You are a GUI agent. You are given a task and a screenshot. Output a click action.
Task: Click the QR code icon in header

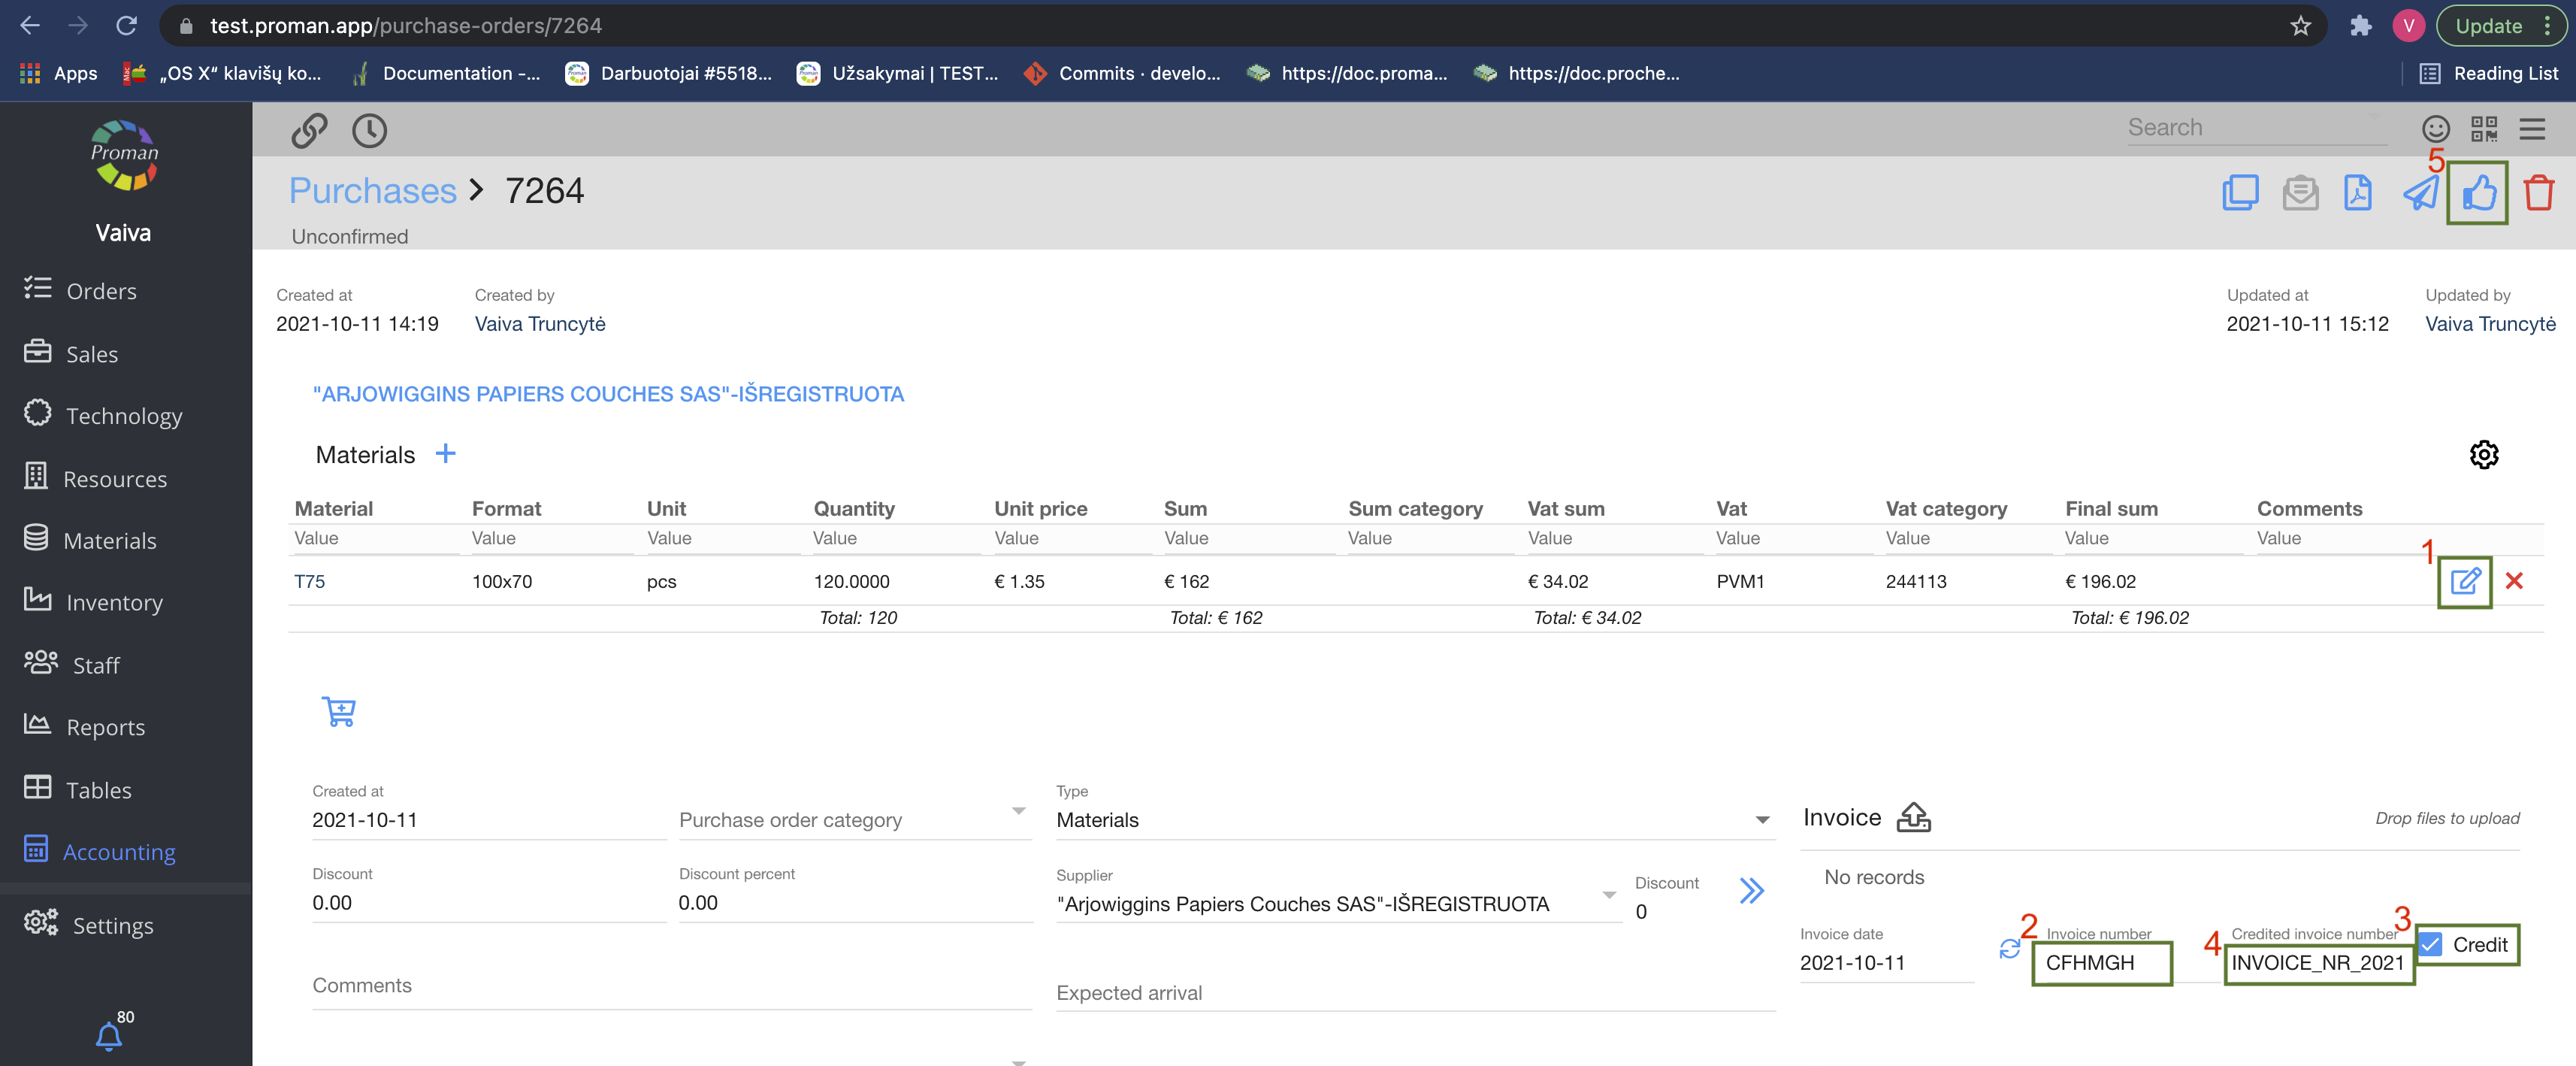[x=2484, y=129]
